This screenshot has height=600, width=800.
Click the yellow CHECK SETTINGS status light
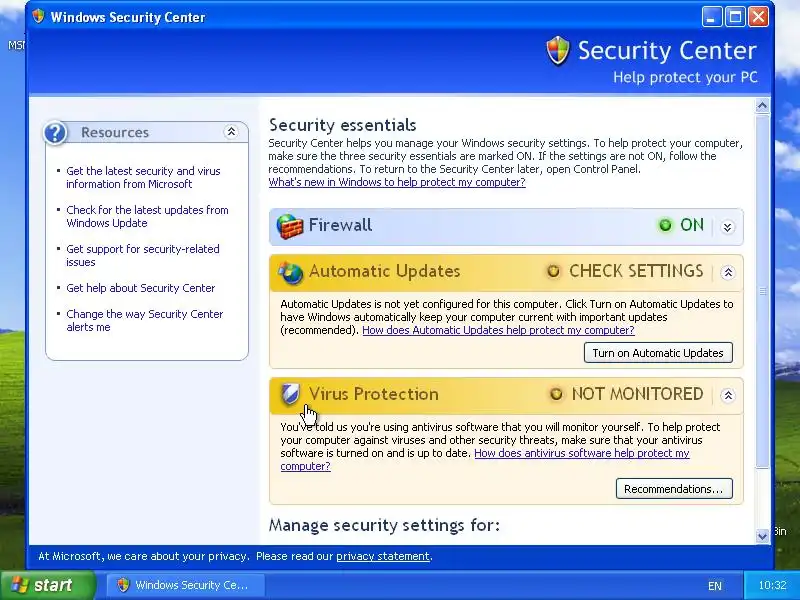click(x=553, y=271)
